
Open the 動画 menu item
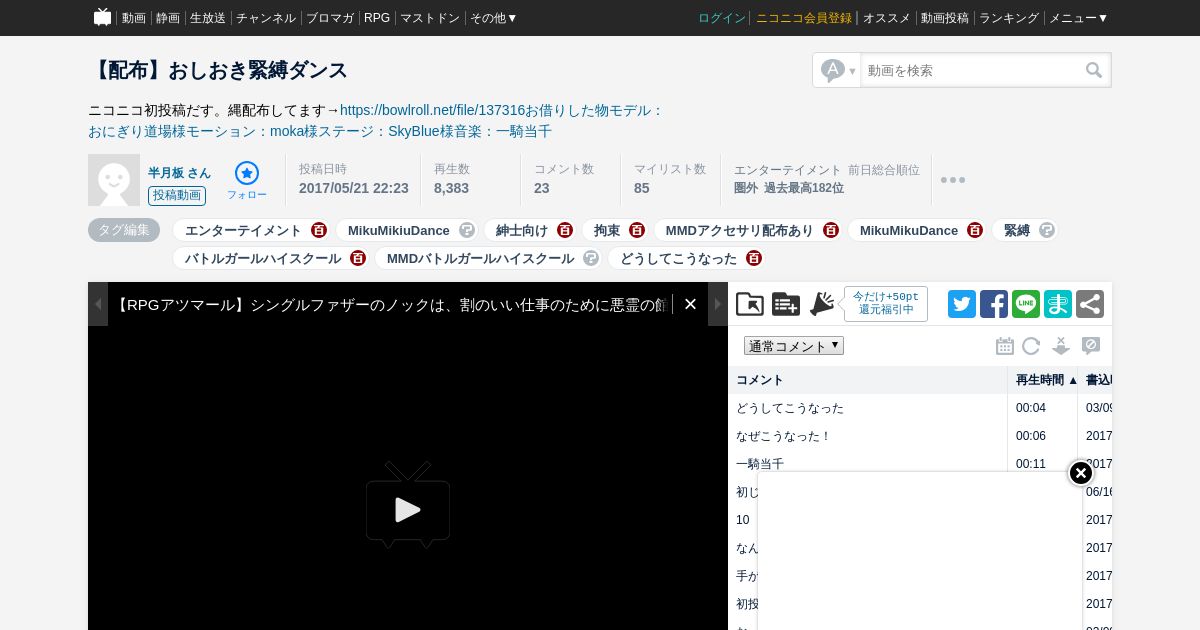coord(134,18)
